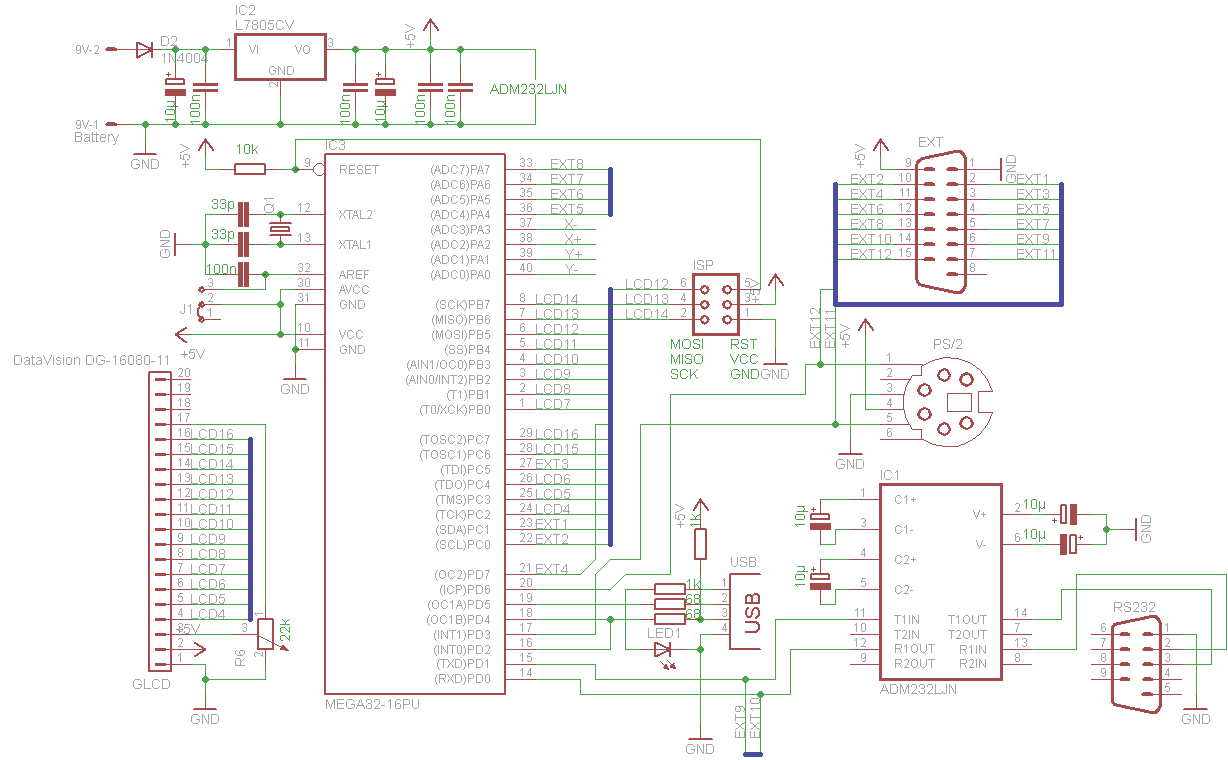Click the EXT12 label on EXT pin 15
The width and height of the screenshot is (1228, 760).
coord(871,254)
